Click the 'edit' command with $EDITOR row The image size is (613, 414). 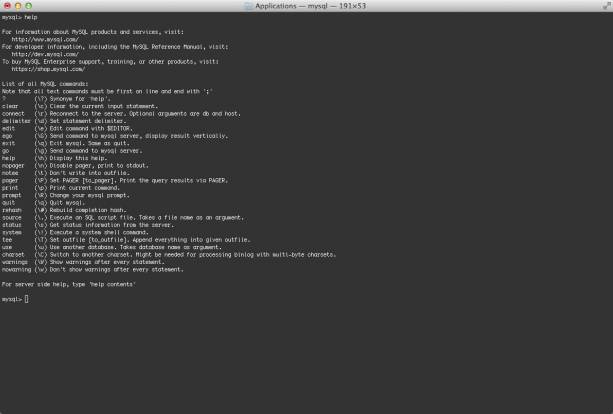point(67,129)
